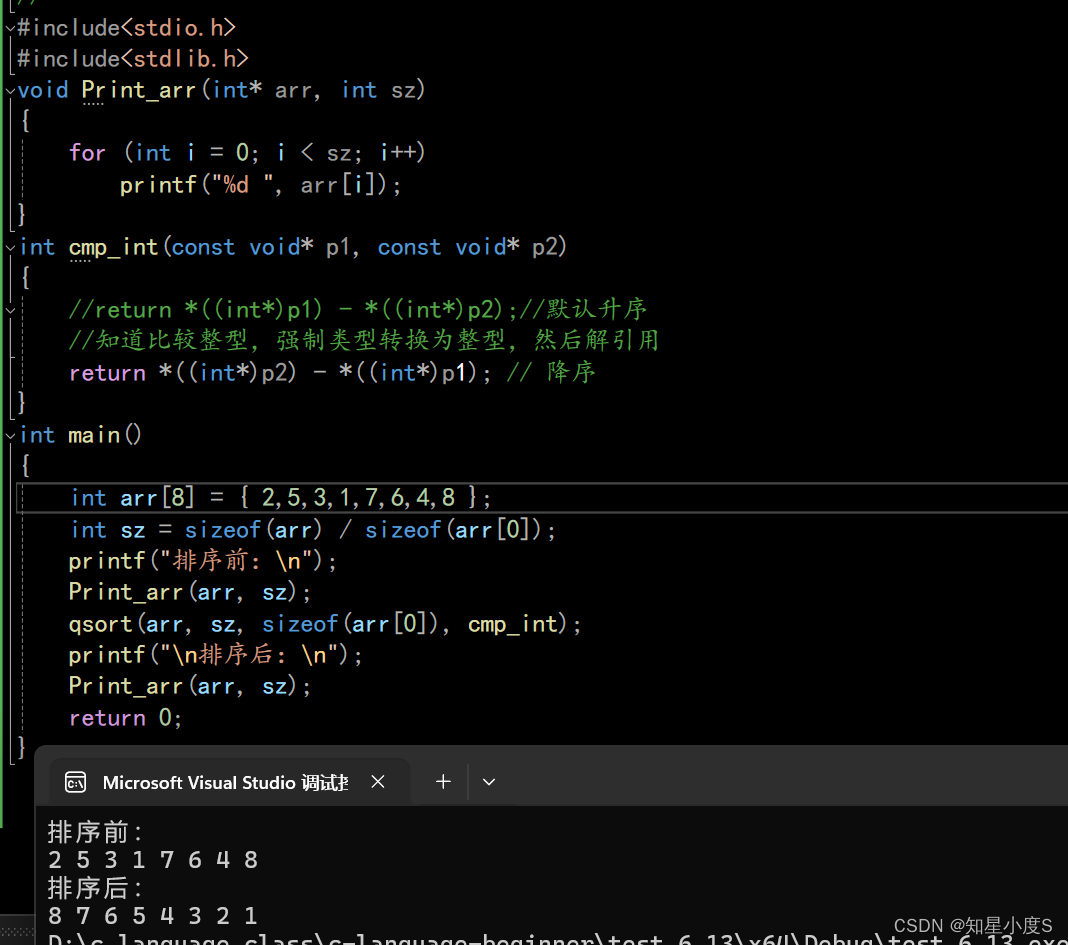Collapse the #include block fold arrow
The height and width of the screenshot is (945, 1068).
(x=10, y=29)
